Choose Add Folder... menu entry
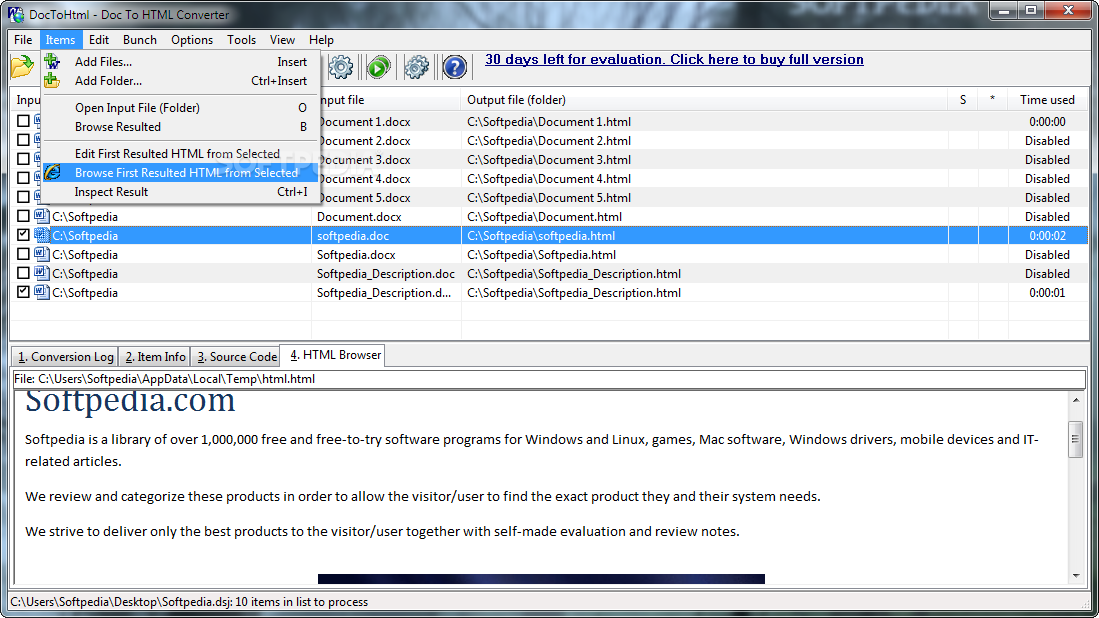The width and height of the screenshot is (1099, 618). click(x=180, y=81)
